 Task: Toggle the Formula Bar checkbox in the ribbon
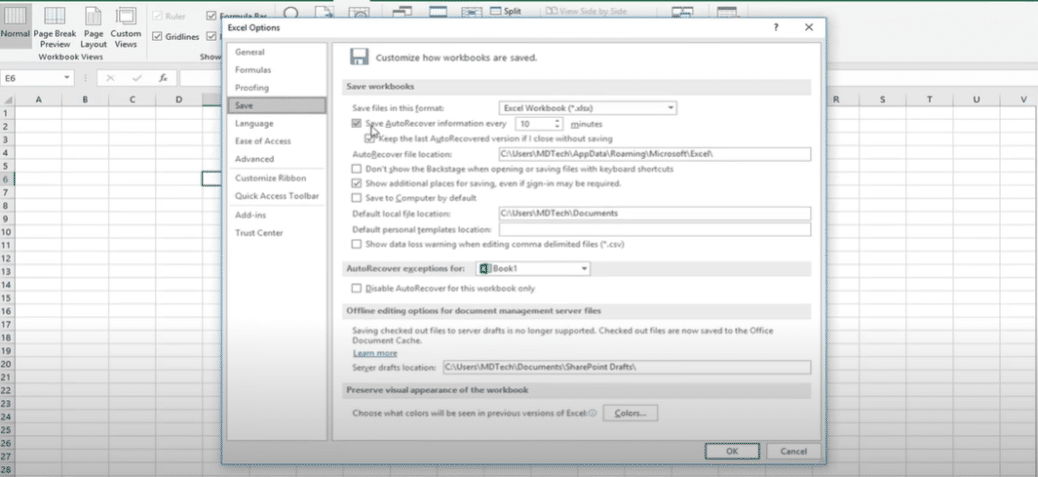tap(211, 15)
